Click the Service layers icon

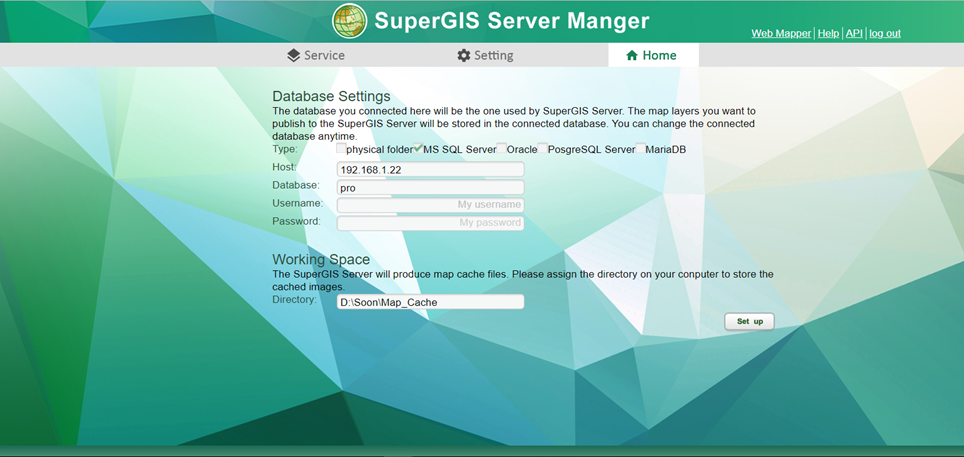[294, 55]
